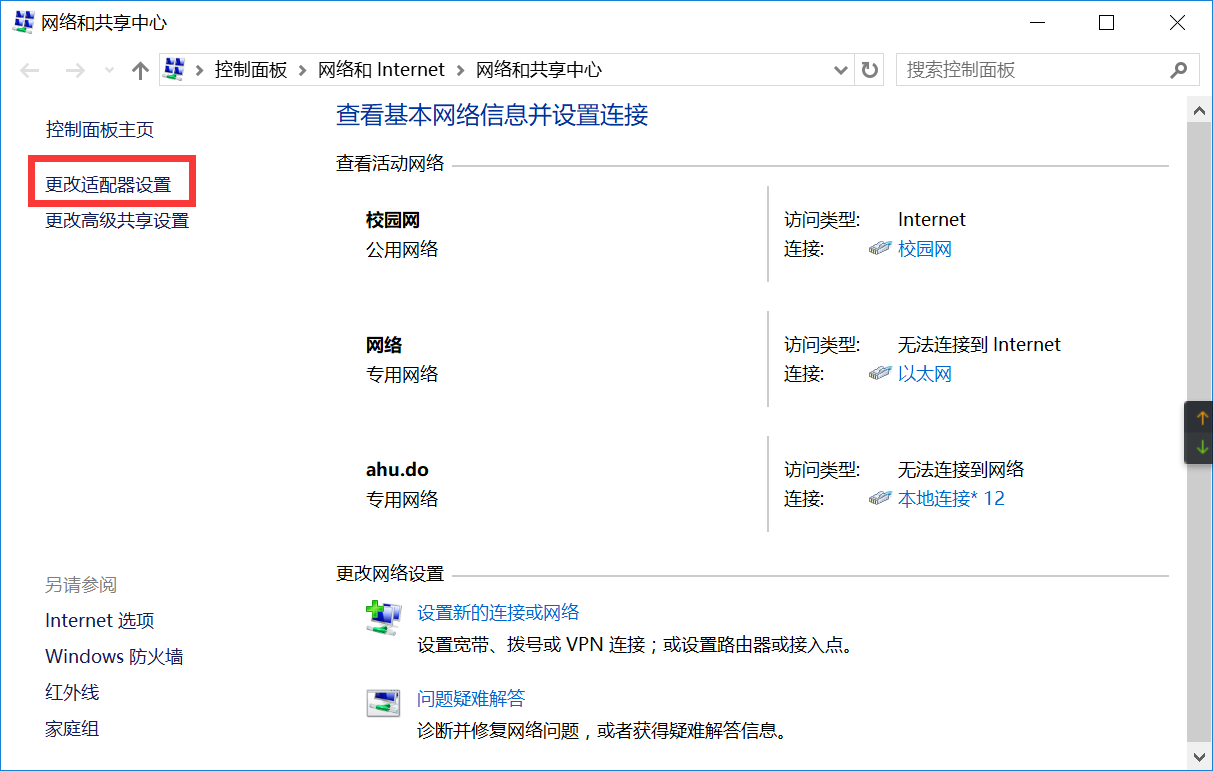Click the 设置新的连接或网络 green network icon
This screenshot has width=1213, height=771.
click(383, 617)
